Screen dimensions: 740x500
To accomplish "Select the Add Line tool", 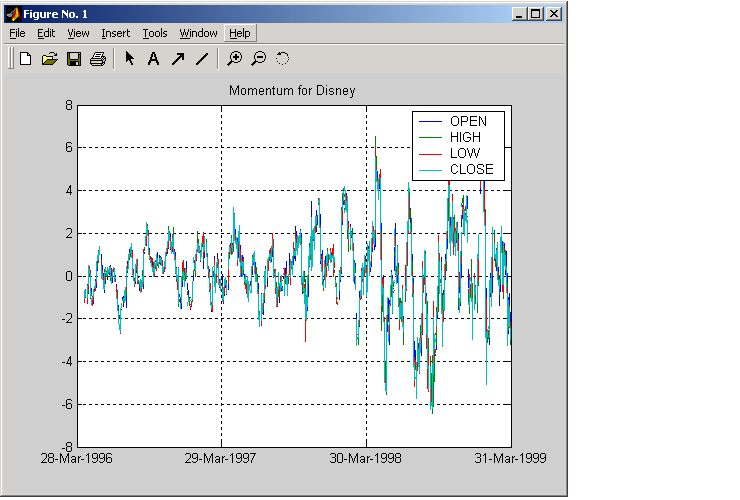I will point(202,59).
